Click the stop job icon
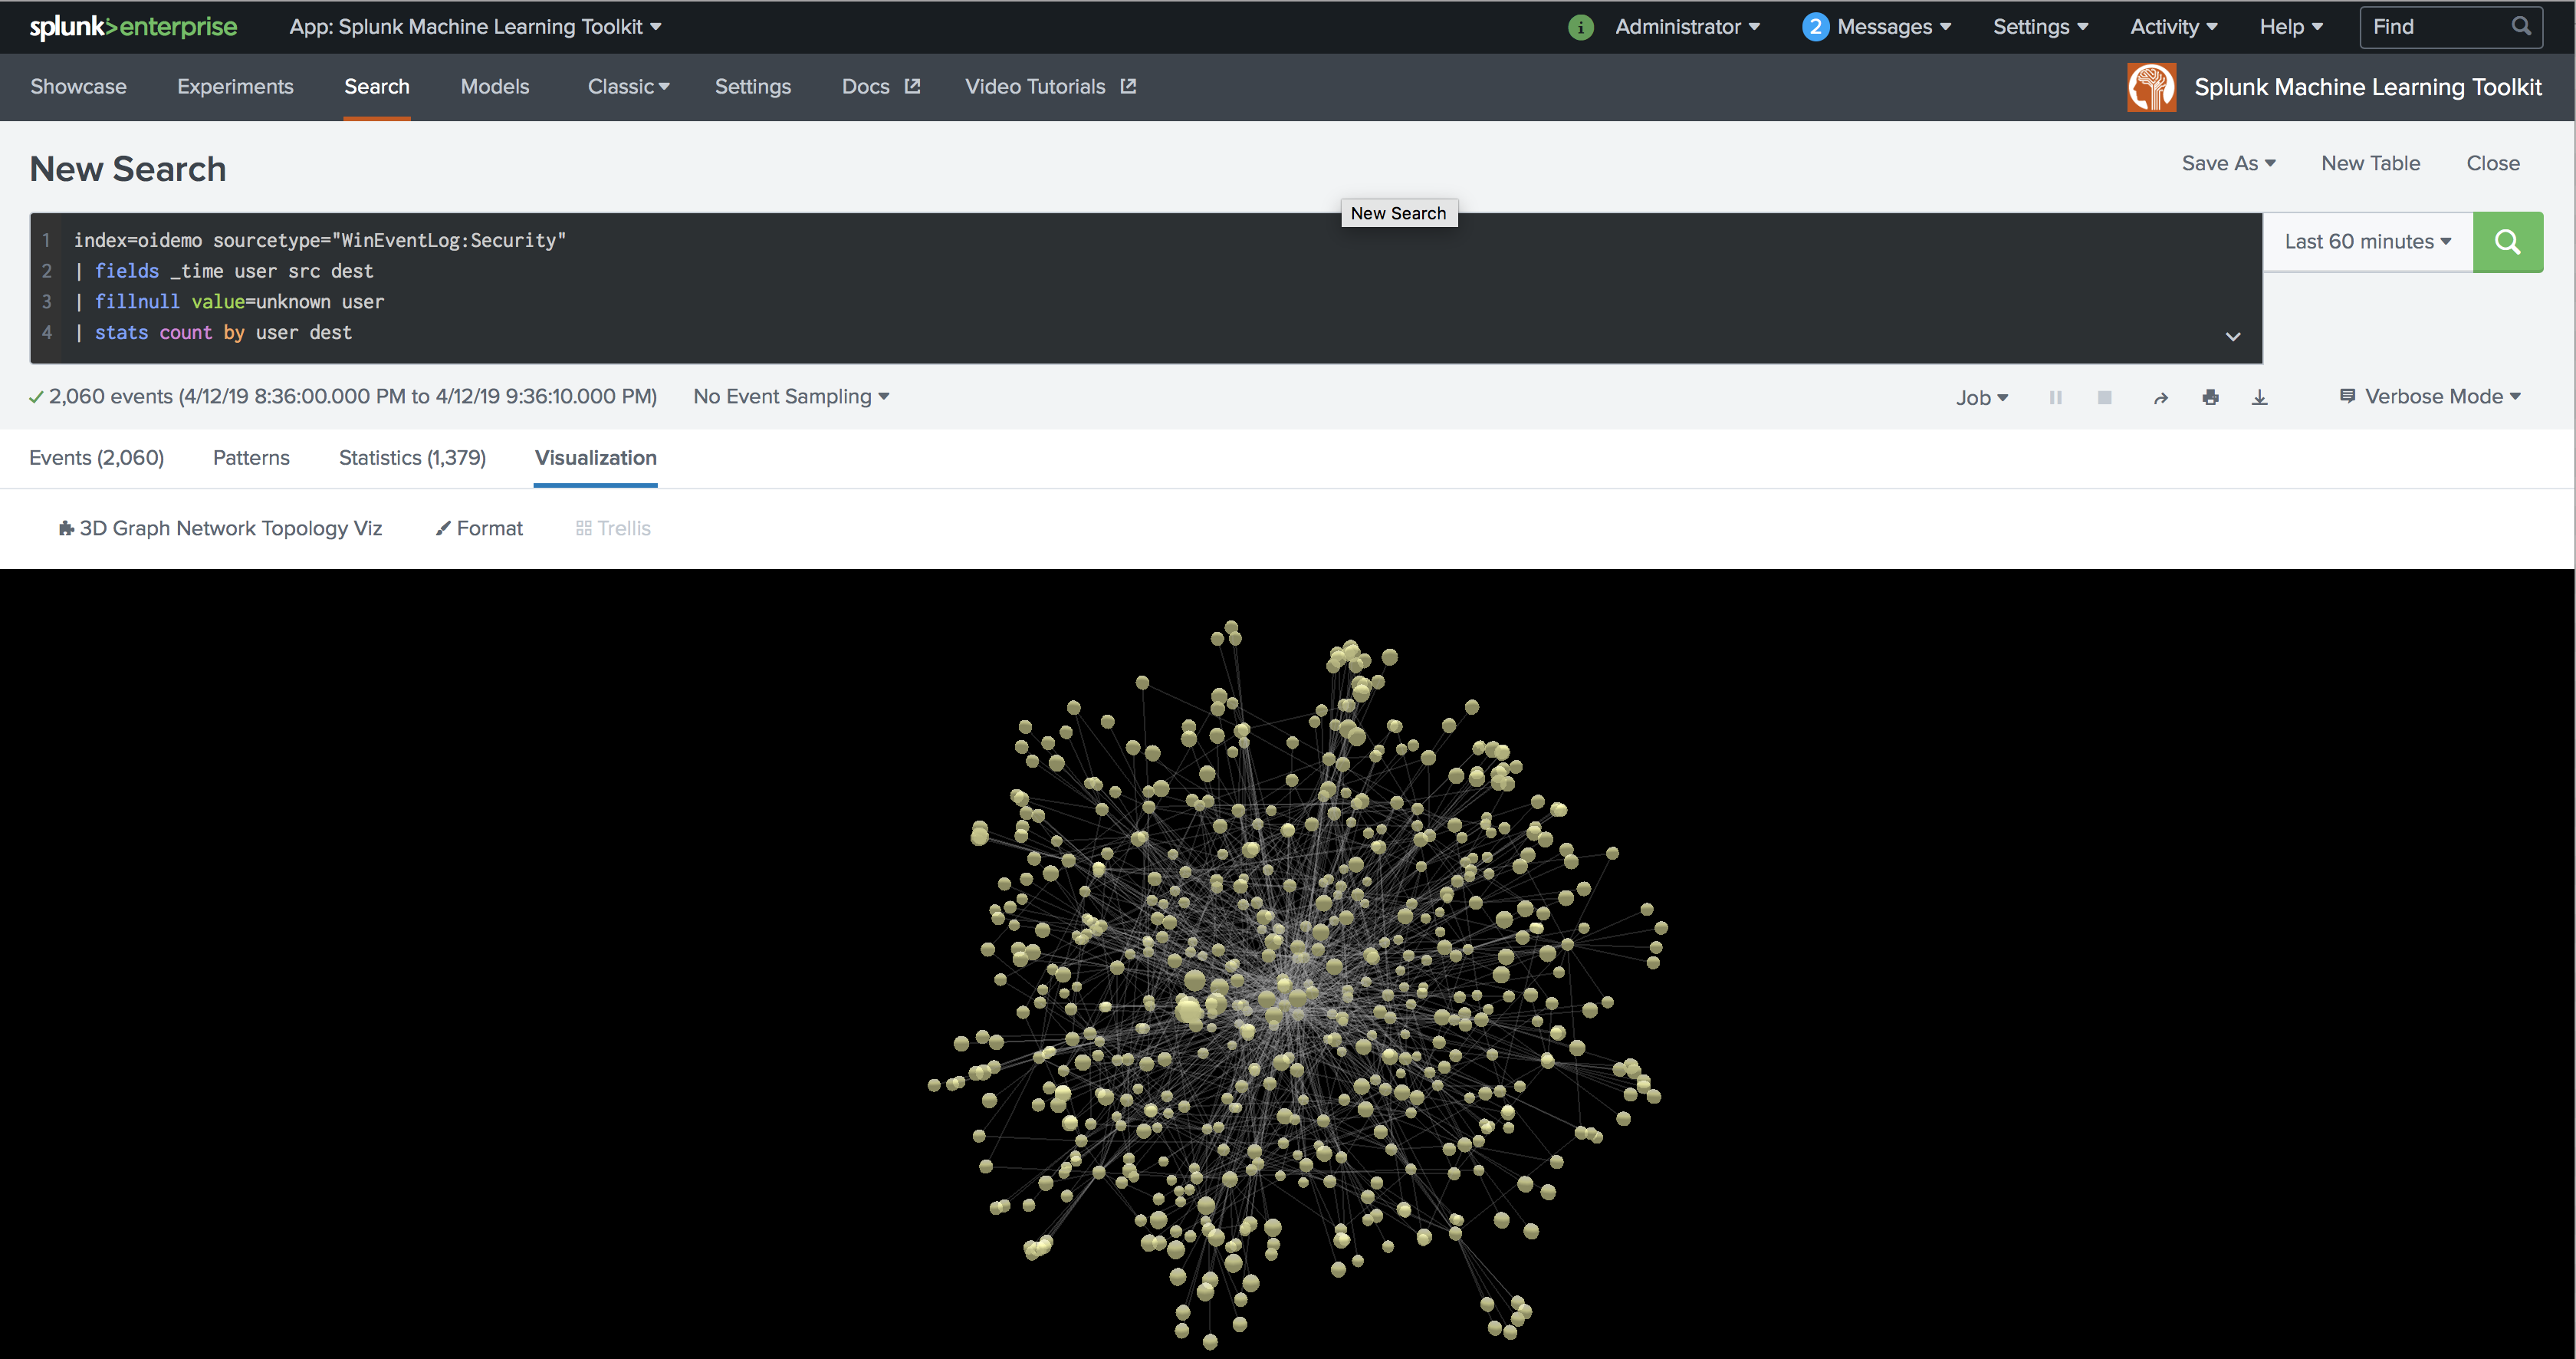Image resolution: width=2576 pixels, height=1359 pixels. pyautogui.click(x=2105, y=397)
